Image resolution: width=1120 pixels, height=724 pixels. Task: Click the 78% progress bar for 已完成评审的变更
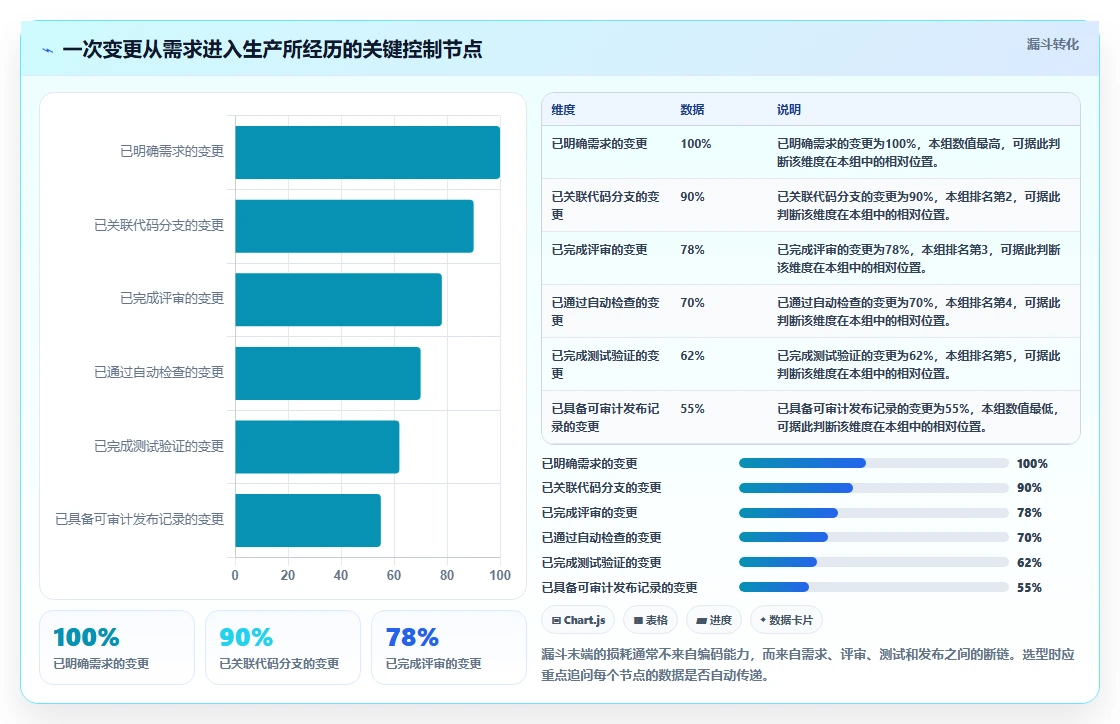[874, 513]
